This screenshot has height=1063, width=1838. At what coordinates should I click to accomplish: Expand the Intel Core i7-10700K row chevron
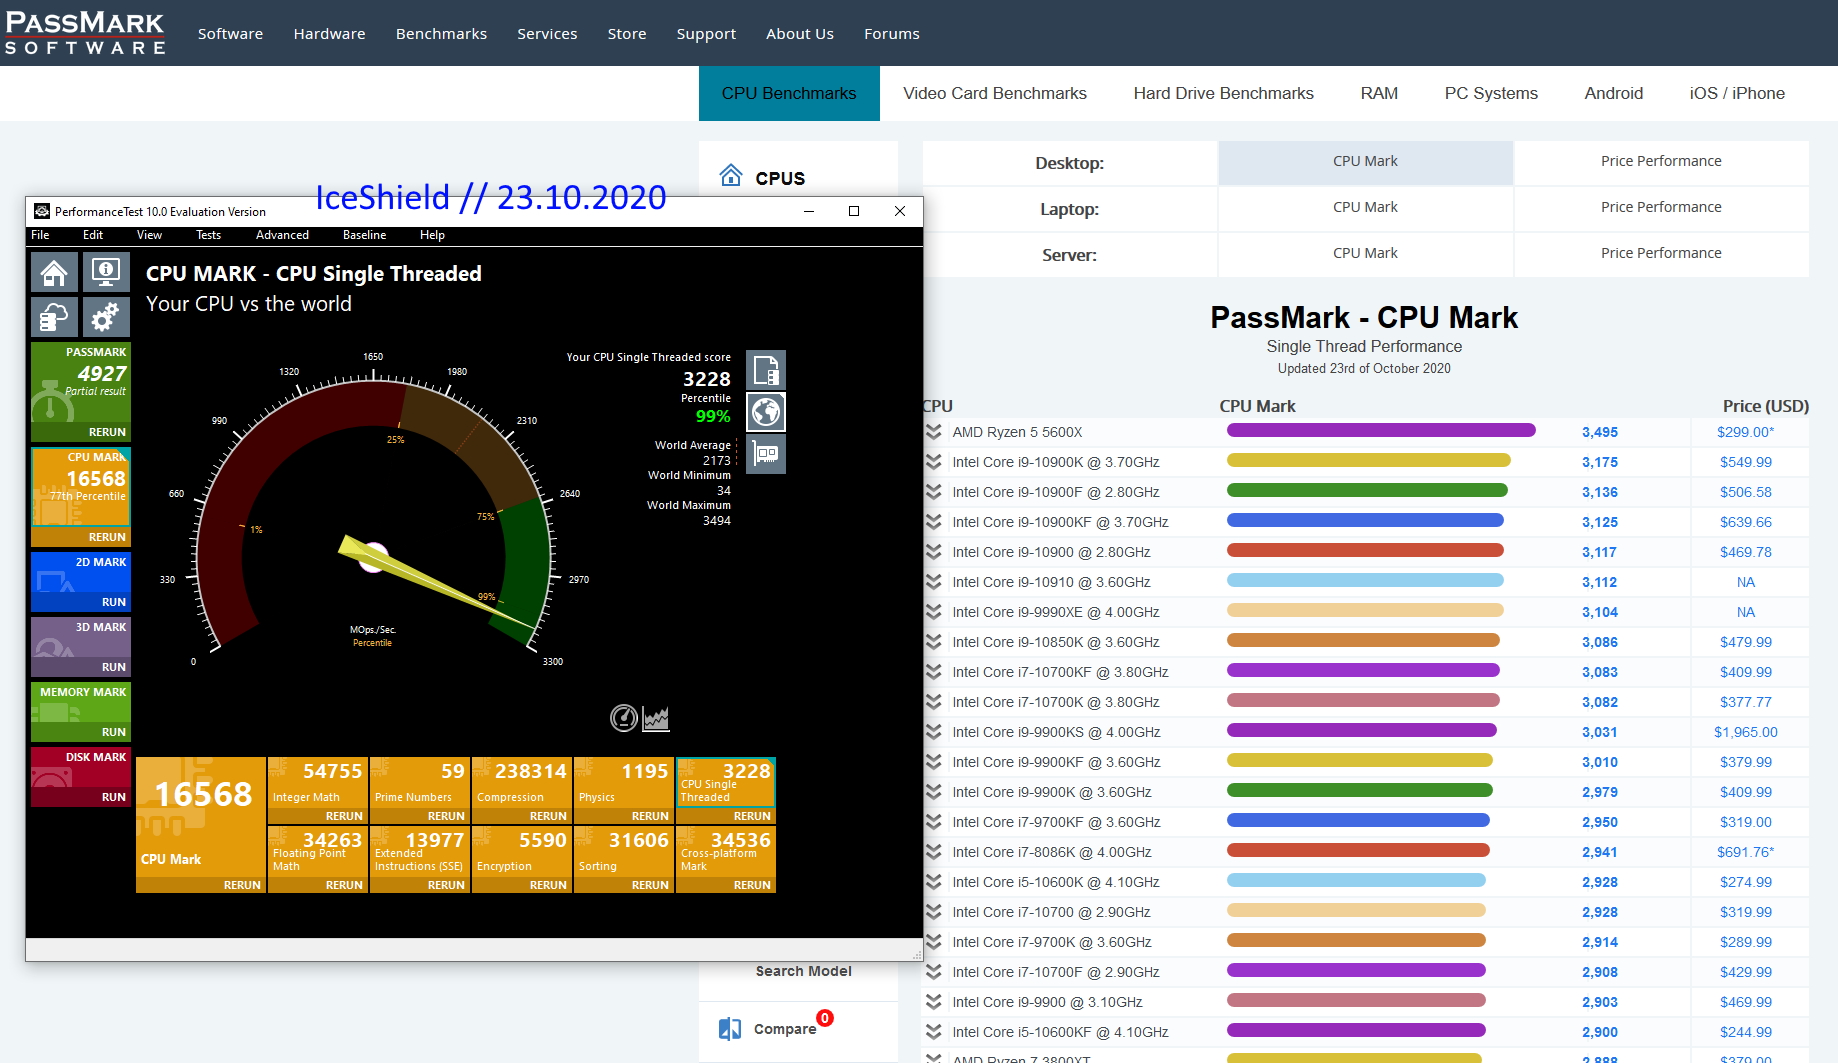pos(933,702)
